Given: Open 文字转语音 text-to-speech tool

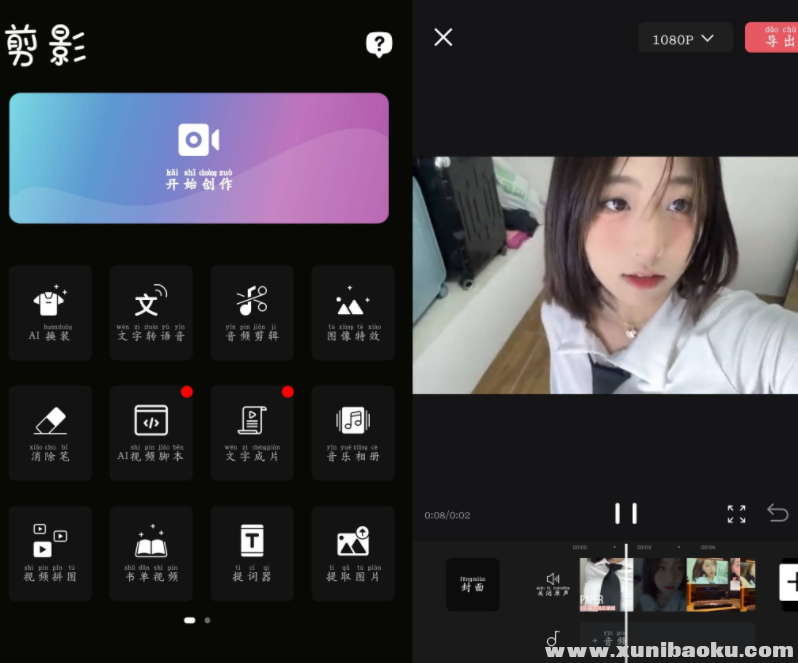Looking at the screenshot, I should (x=151, y=312).
